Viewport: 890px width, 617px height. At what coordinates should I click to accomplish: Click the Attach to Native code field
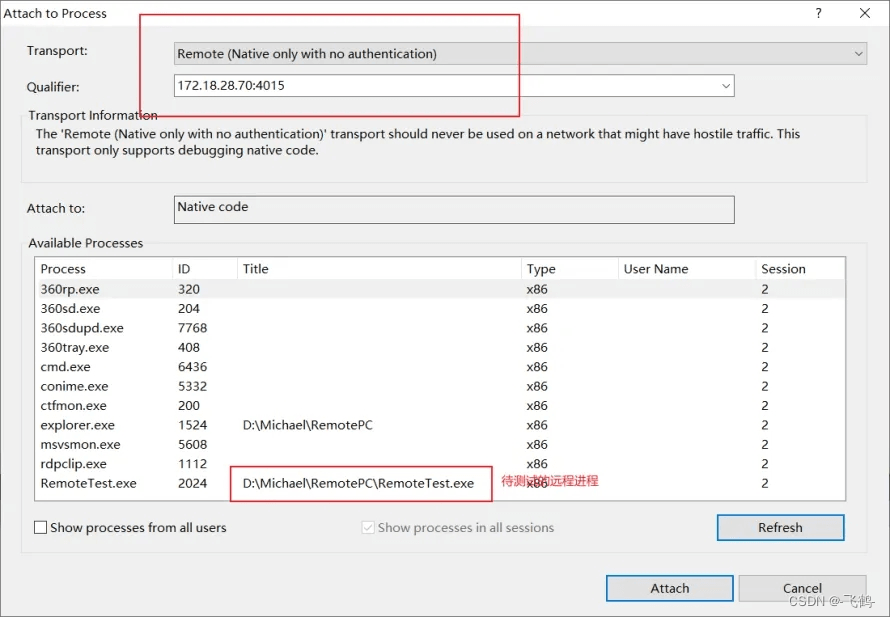454,209
